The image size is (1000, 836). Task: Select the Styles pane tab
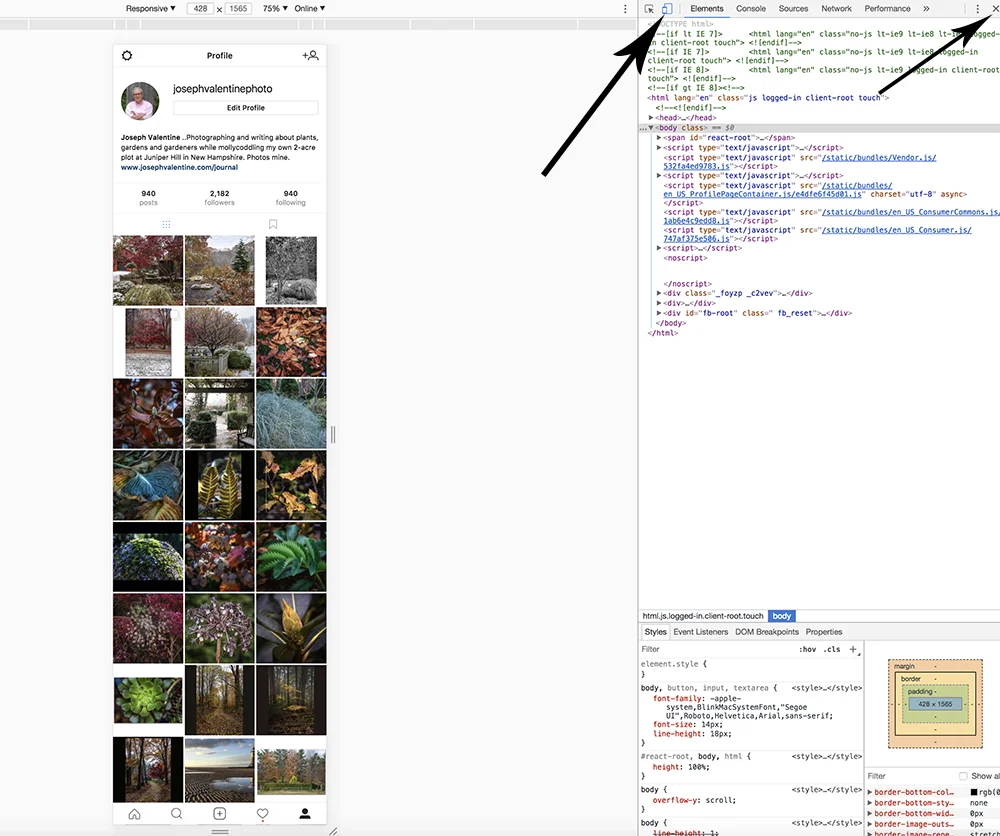pyautogui.click(x=655, y=632)
